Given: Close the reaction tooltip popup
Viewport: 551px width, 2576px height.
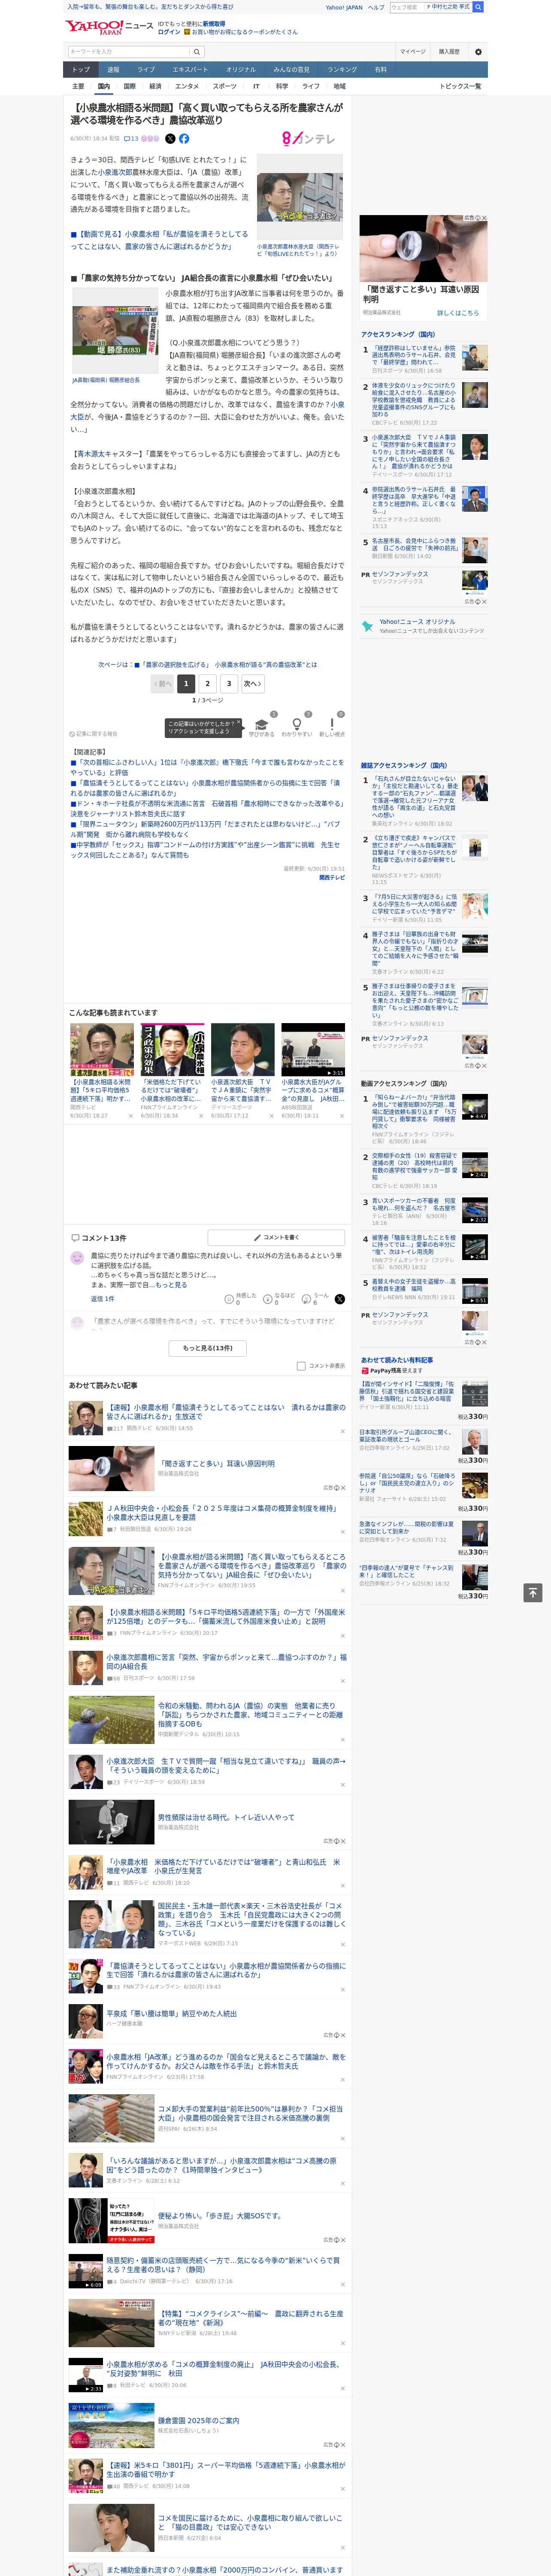Looking at the screenshot, I should pyautogui.click(x=240, y=723).
